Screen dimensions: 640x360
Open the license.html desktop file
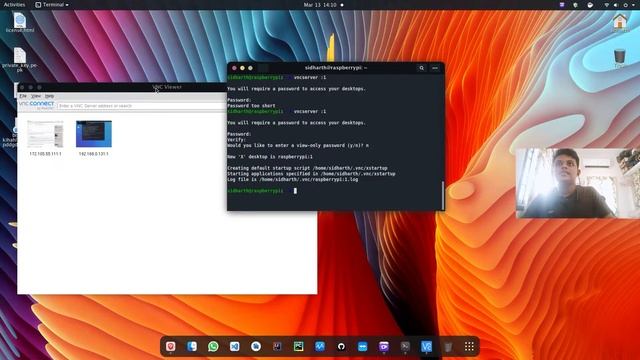point(20,22)
